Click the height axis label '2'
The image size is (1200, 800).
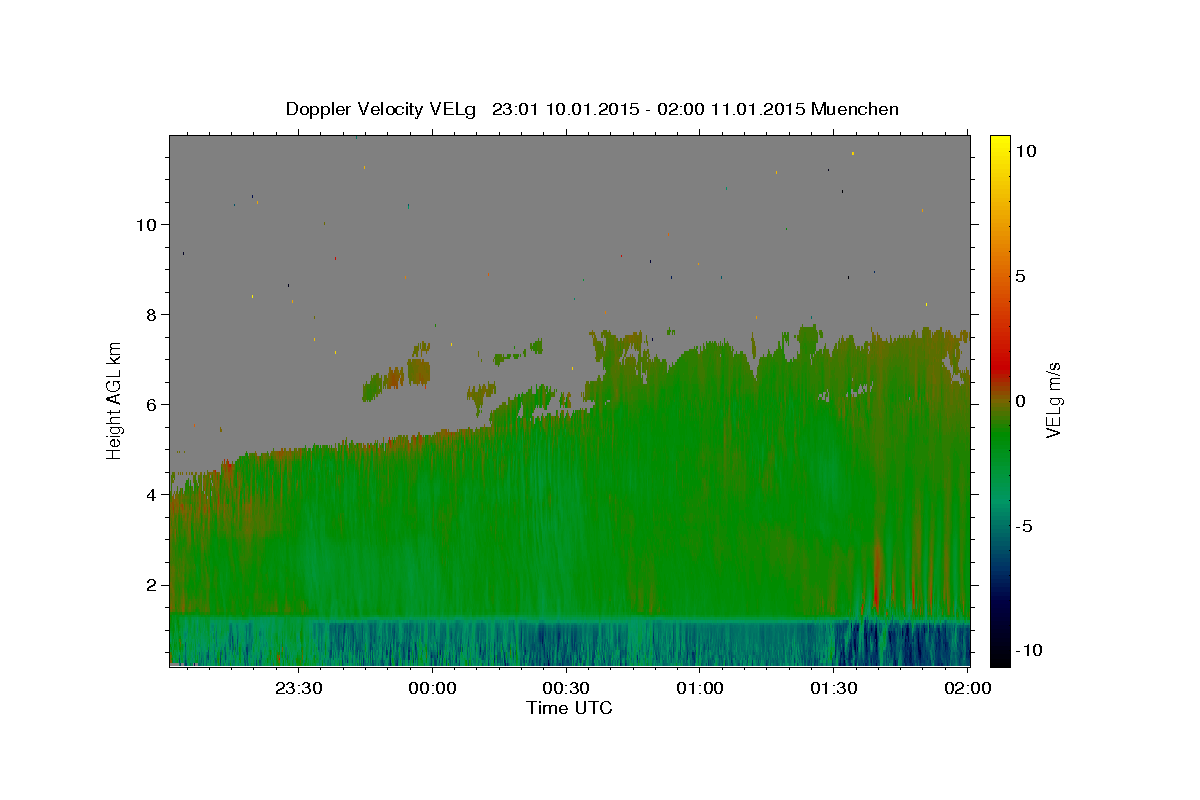point(151,585)
